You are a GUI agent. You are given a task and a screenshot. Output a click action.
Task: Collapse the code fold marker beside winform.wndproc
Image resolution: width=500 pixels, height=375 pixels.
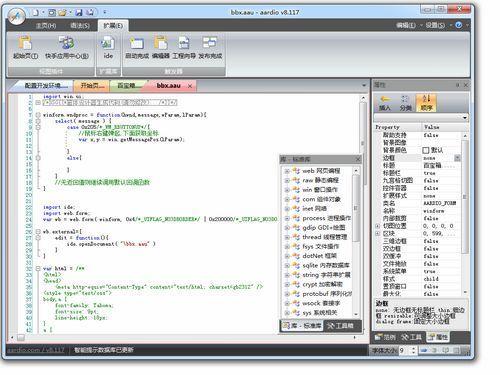coord(38,115)
